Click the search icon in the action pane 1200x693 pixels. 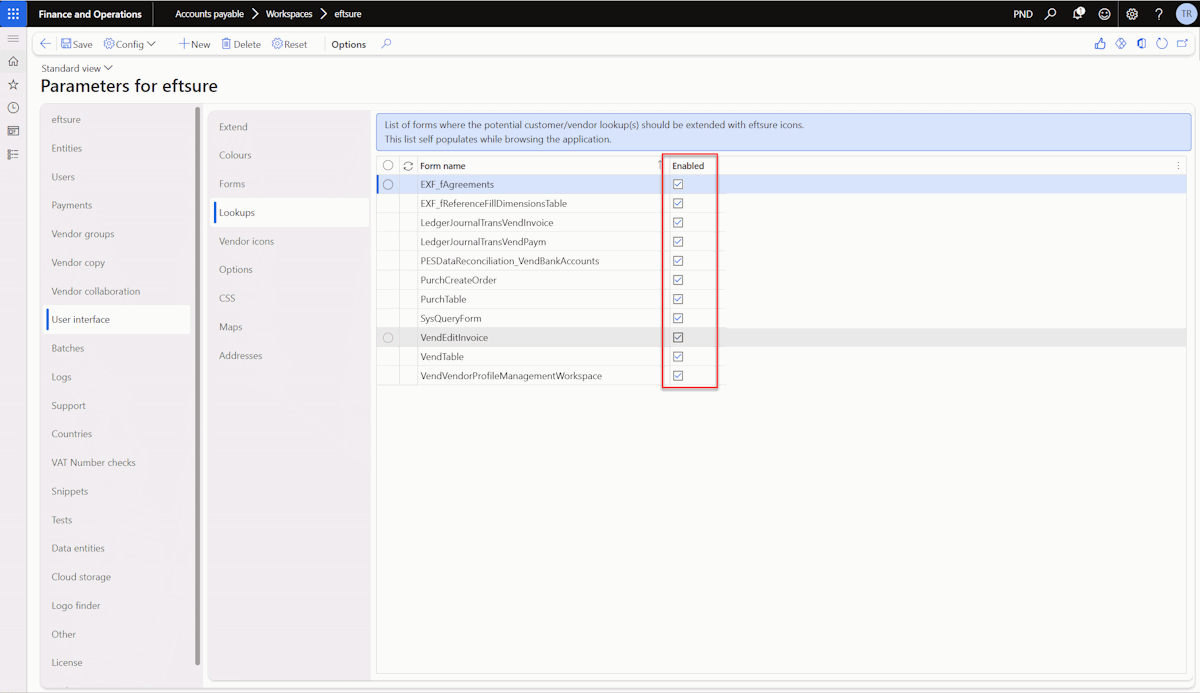pos(387,44)
